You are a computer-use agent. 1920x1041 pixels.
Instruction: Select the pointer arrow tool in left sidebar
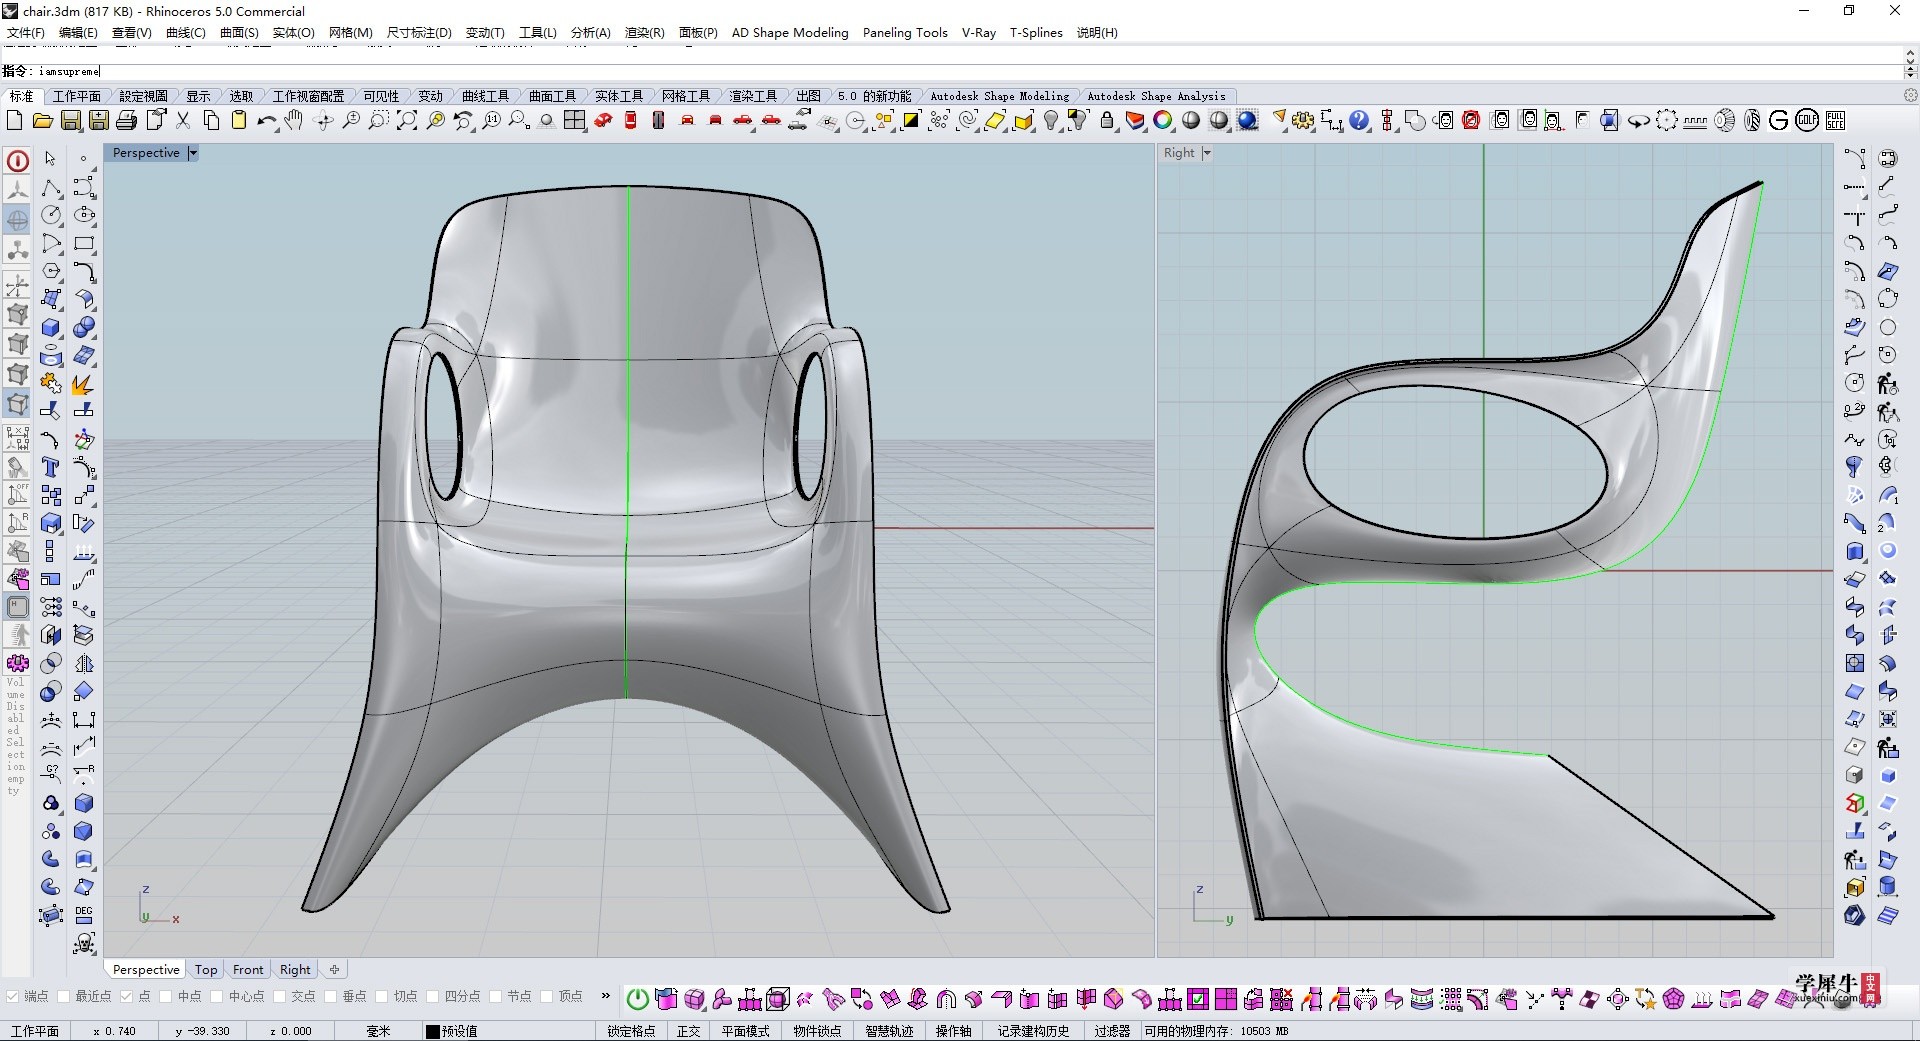point(50,160)
